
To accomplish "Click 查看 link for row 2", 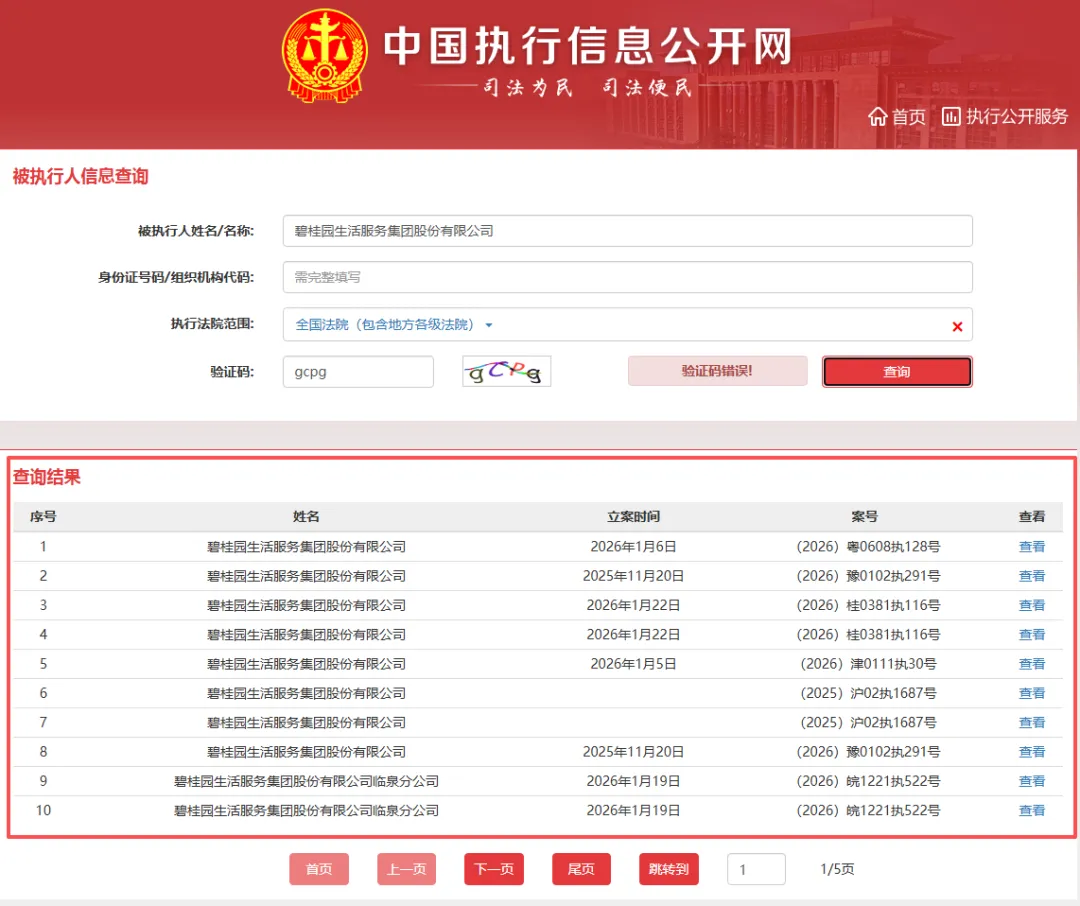I will coord(1032,576).
